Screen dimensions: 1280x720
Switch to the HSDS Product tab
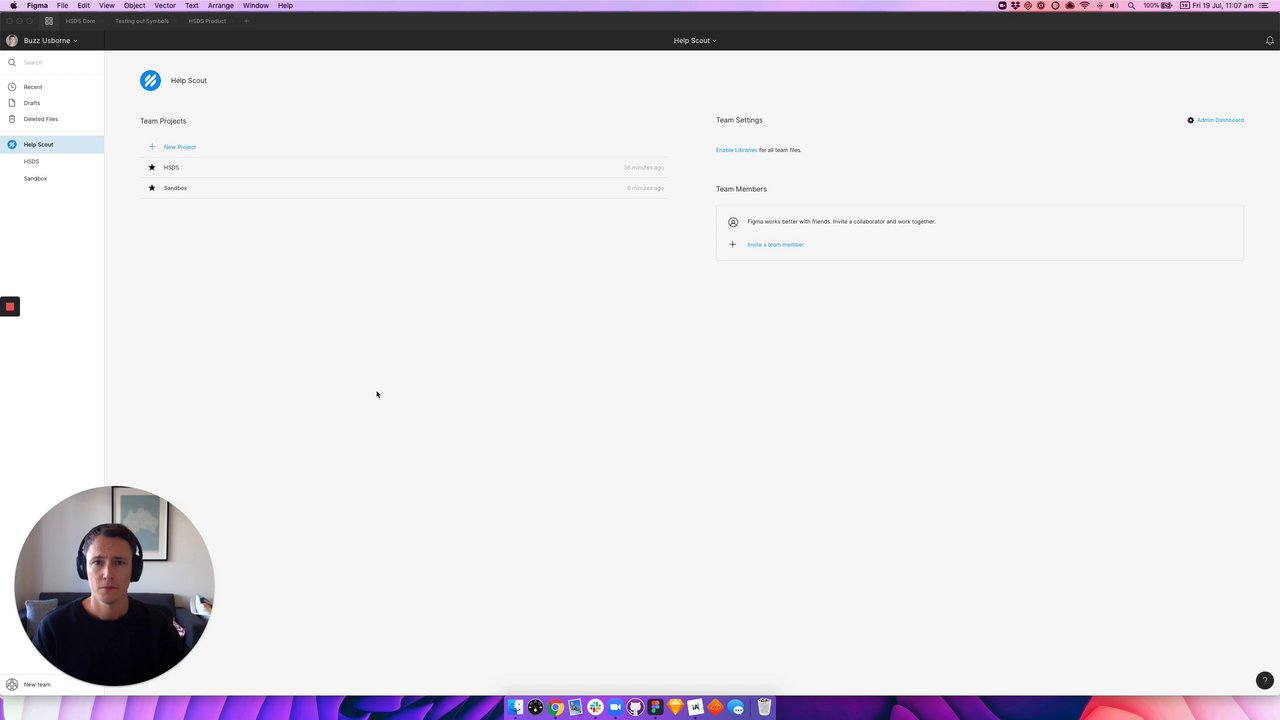pos(207,21)
